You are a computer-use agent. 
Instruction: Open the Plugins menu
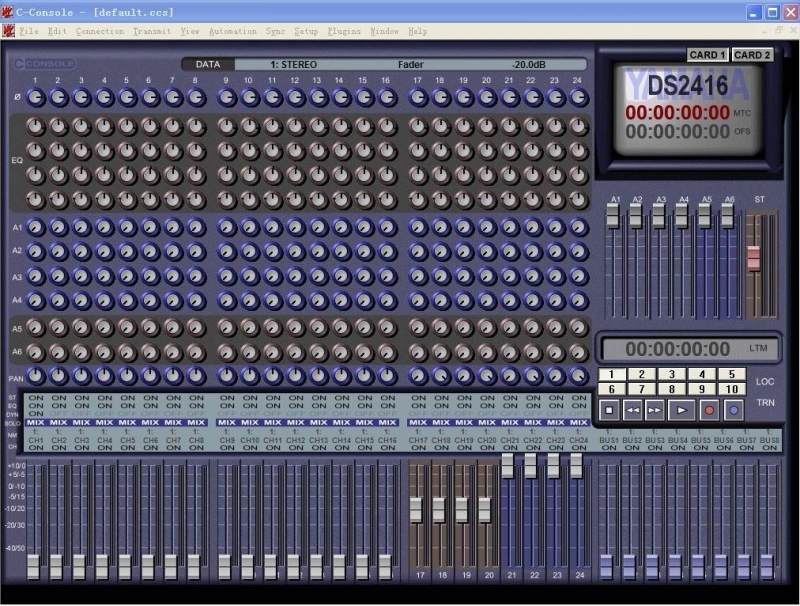[344, 31]
